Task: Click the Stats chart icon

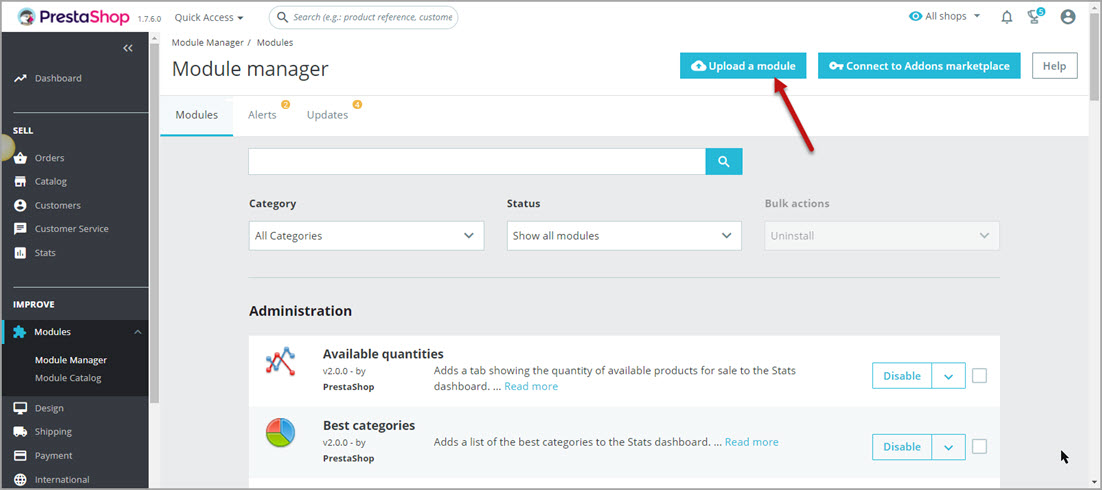Action: 20,252
